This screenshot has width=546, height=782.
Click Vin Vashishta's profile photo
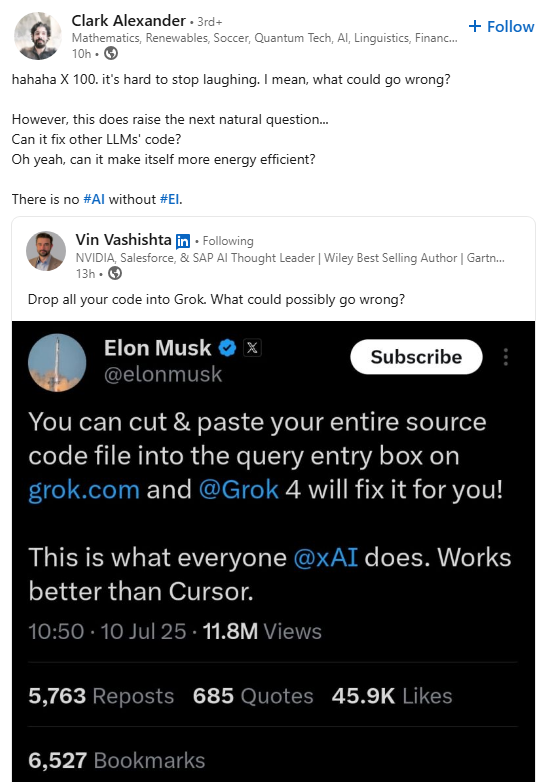click(46, 251)
